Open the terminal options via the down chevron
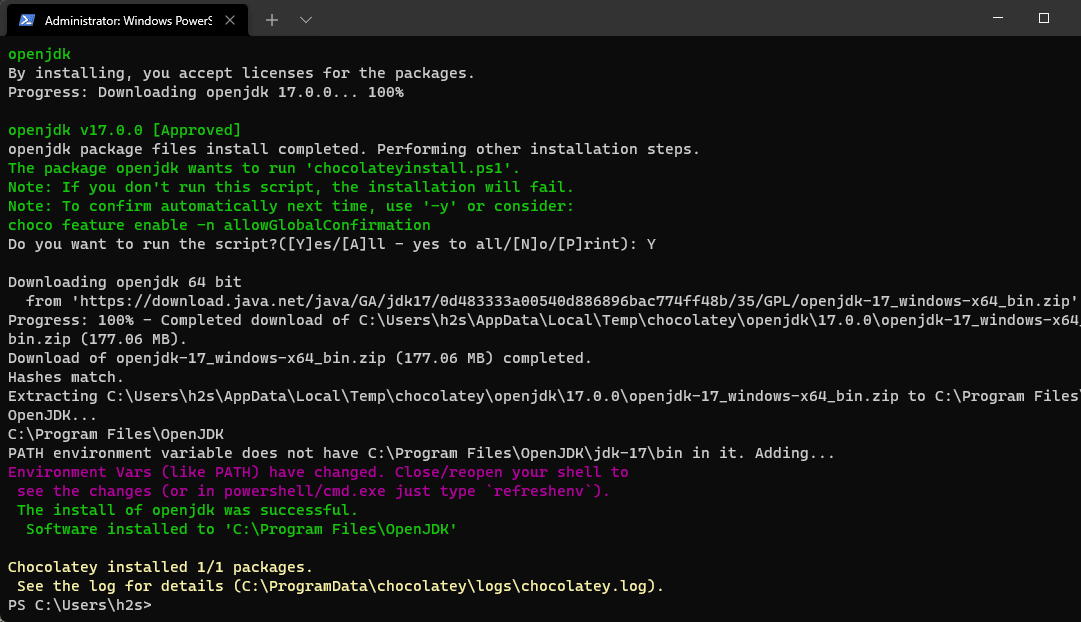 (306, 19)
